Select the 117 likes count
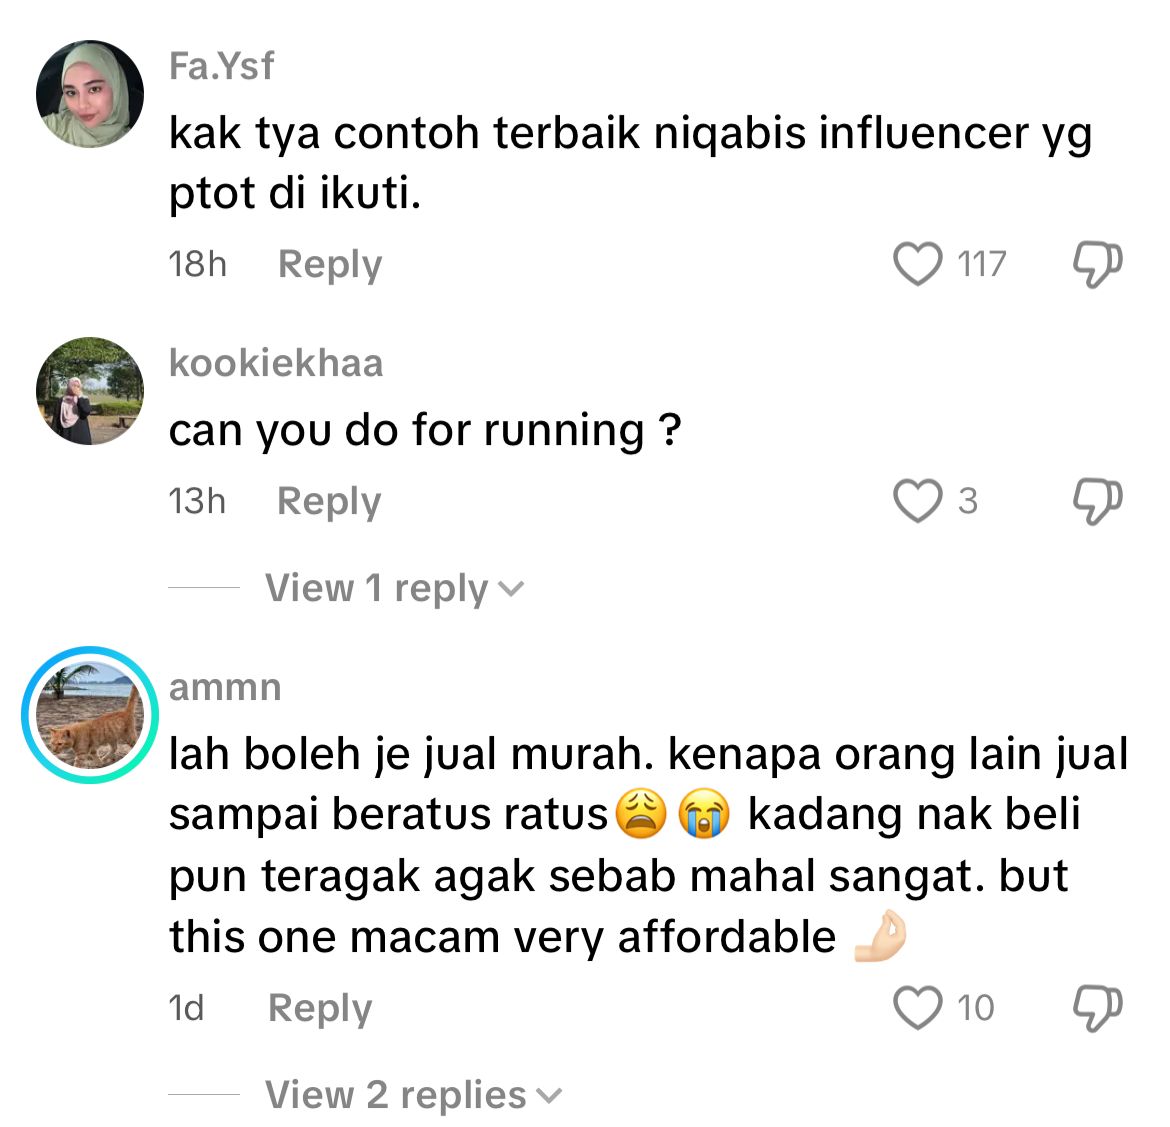Image resolution: width=1170 pixels, height=1127 pixels. 982,264
